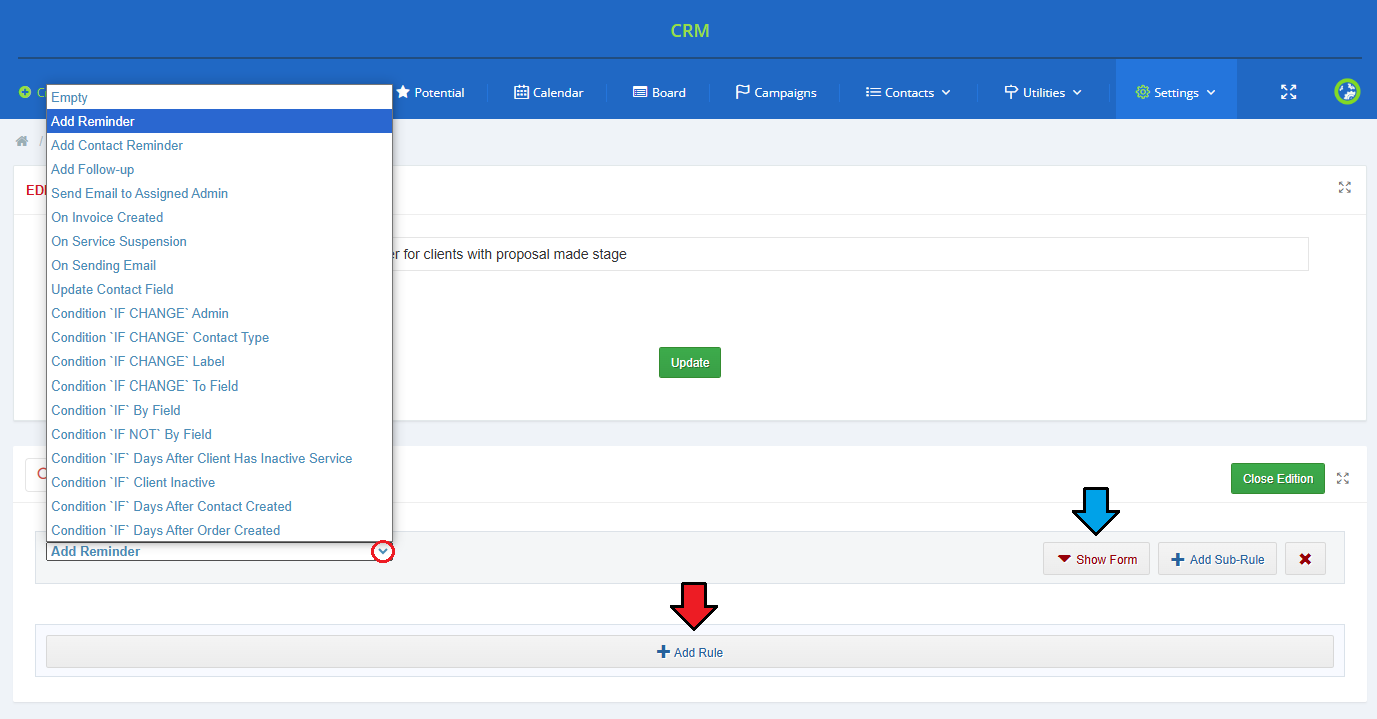The height and width of the screenshot is (719, 1377).
Task: Select Condition IF CHANGE Contact Type
Action: (219, 337)
